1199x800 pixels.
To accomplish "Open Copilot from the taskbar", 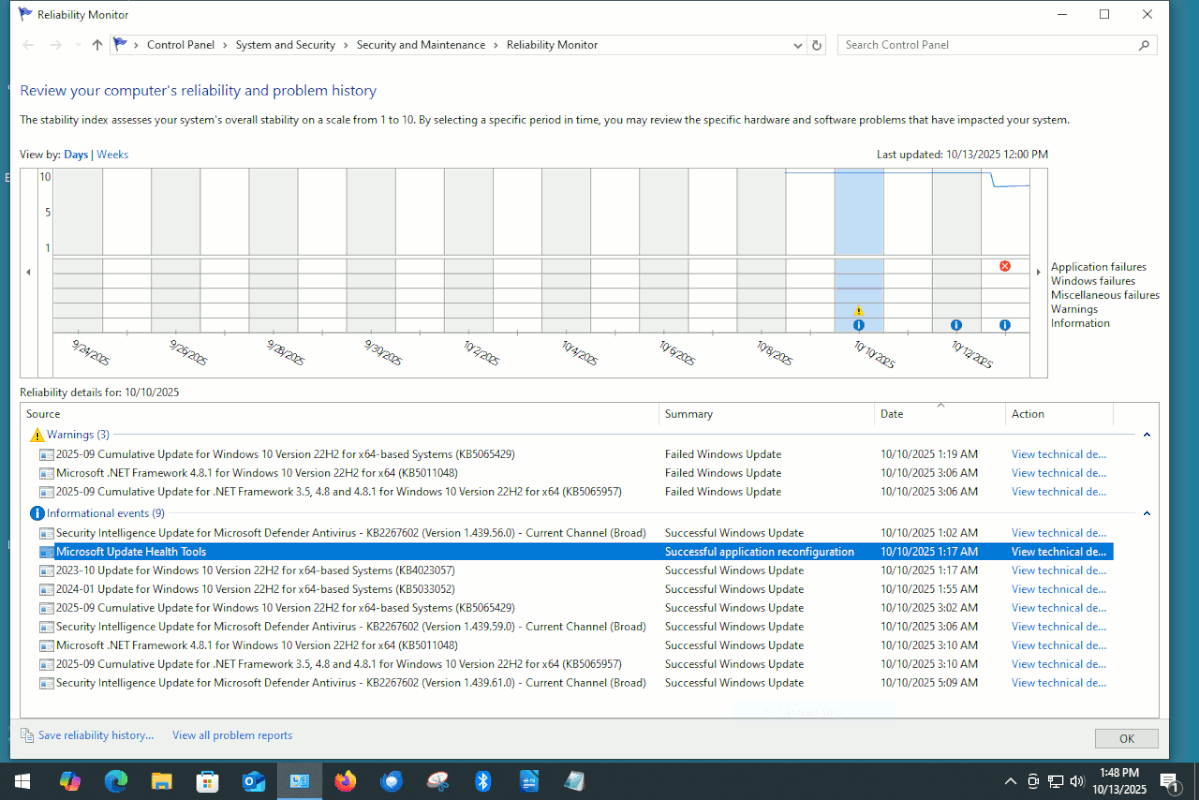I will 70,781.
